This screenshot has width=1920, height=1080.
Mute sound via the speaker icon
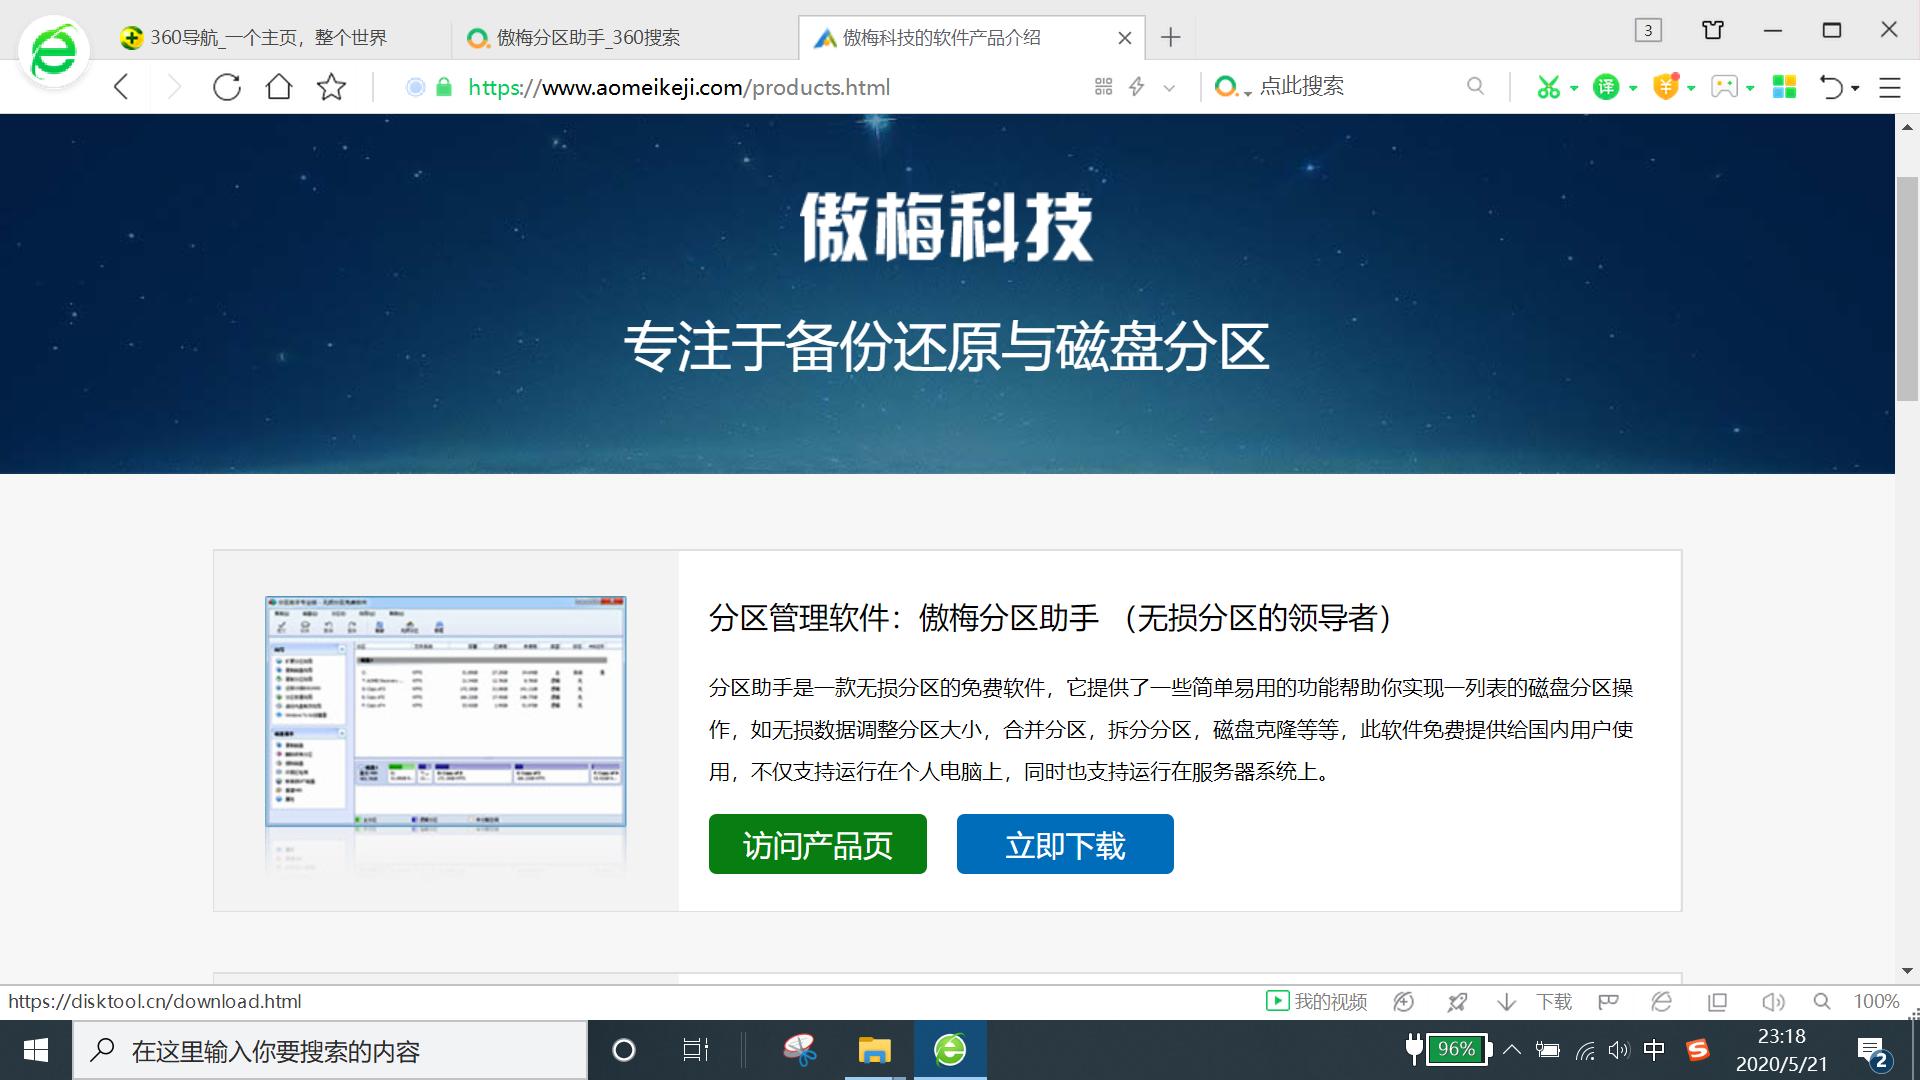1773,1001
